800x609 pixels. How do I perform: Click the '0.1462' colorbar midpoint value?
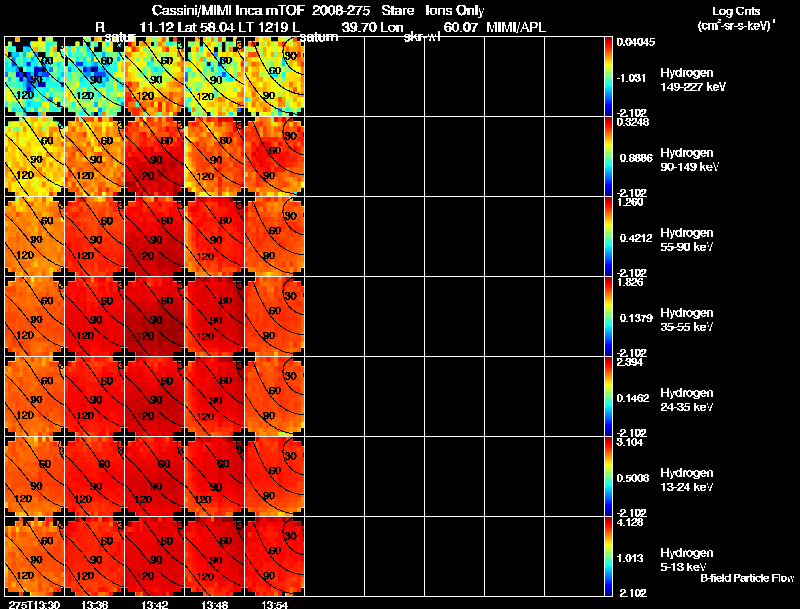633,398
